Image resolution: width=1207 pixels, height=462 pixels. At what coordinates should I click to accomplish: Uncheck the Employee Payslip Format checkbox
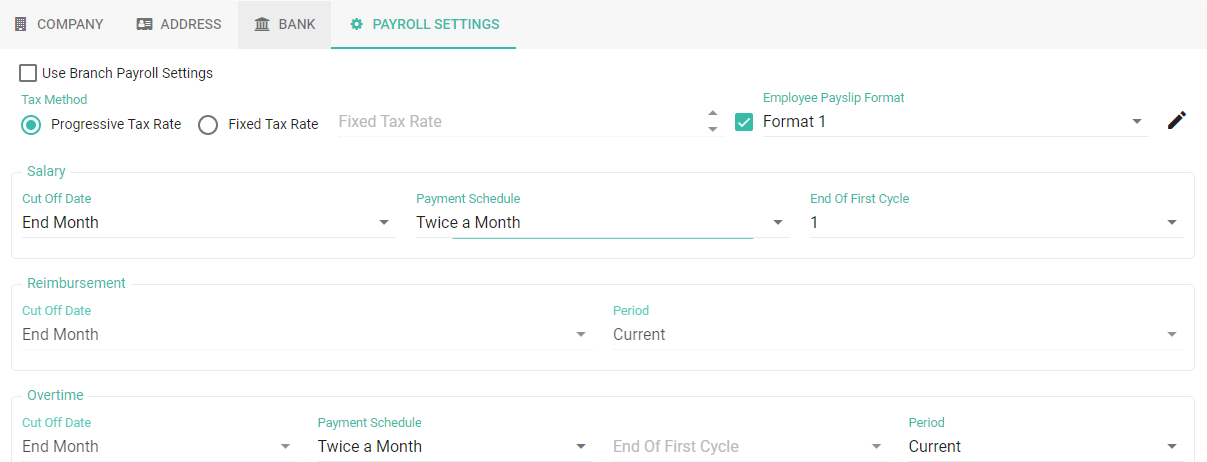(743, 122)
